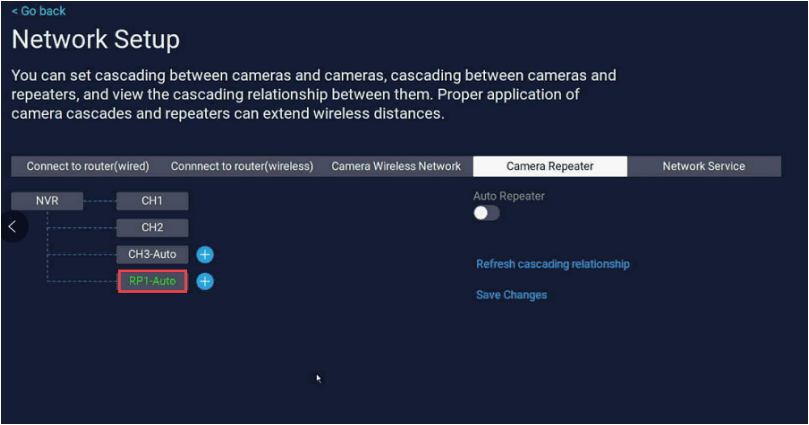This screenshot has width=809, height=425.
Task: Select the CH2 camera node
Action: tap(152, 227)
